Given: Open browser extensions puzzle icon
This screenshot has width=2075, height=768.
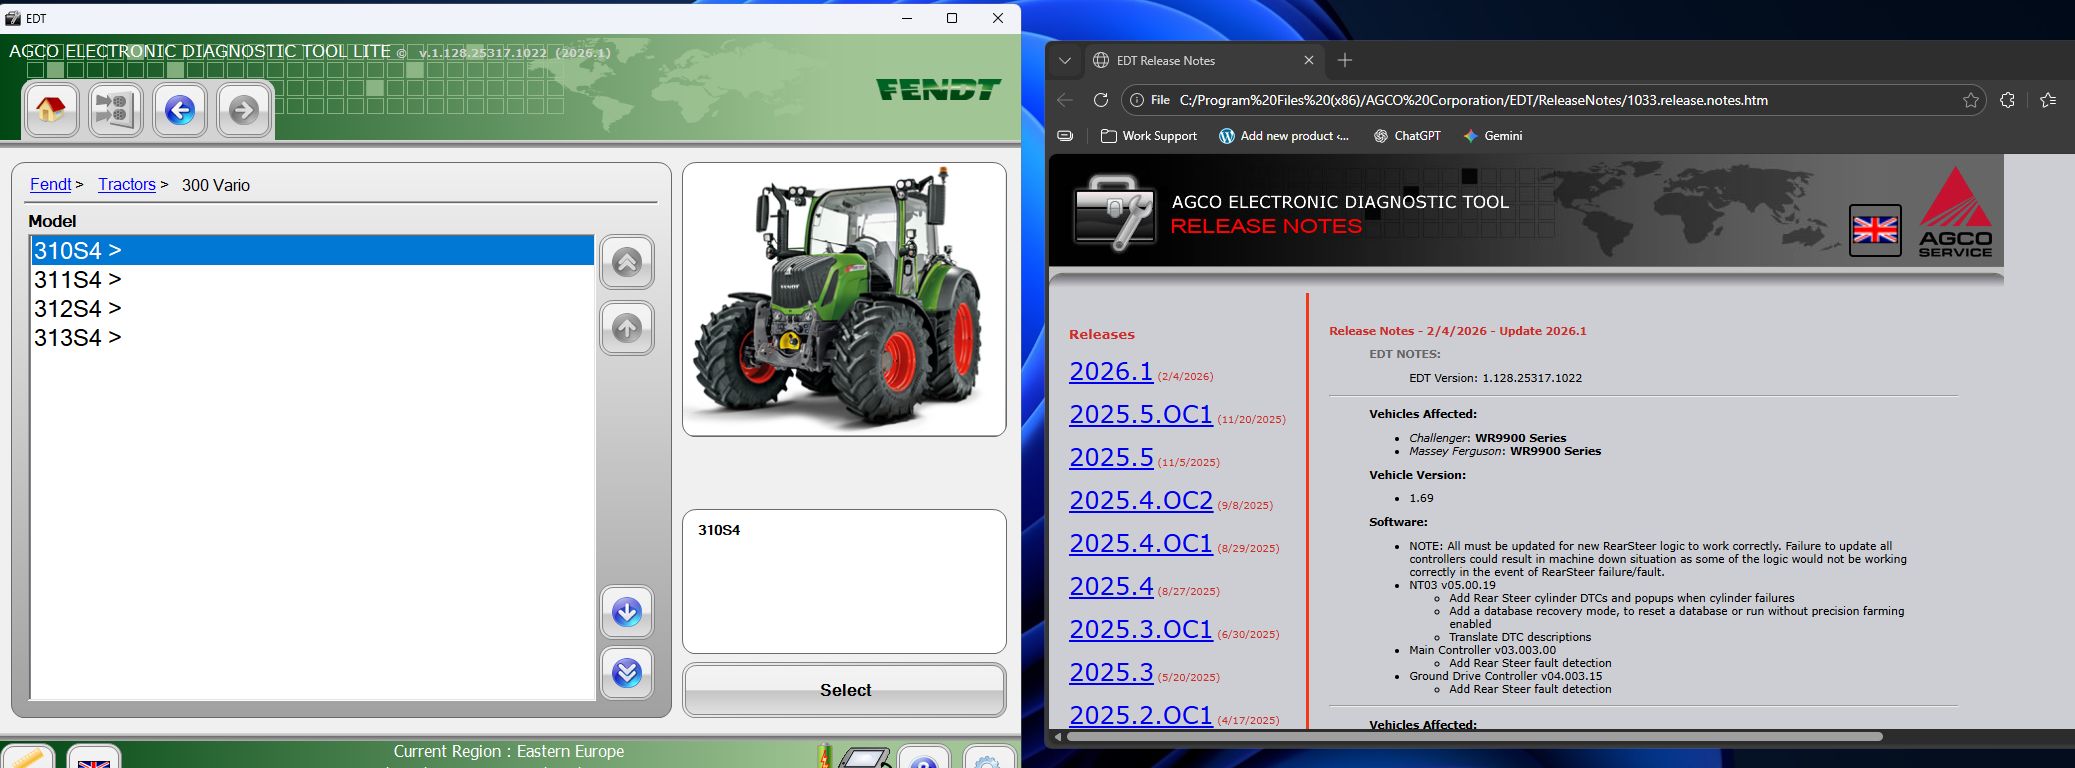Looking at the screenshot, I should tap(2007, 100).
